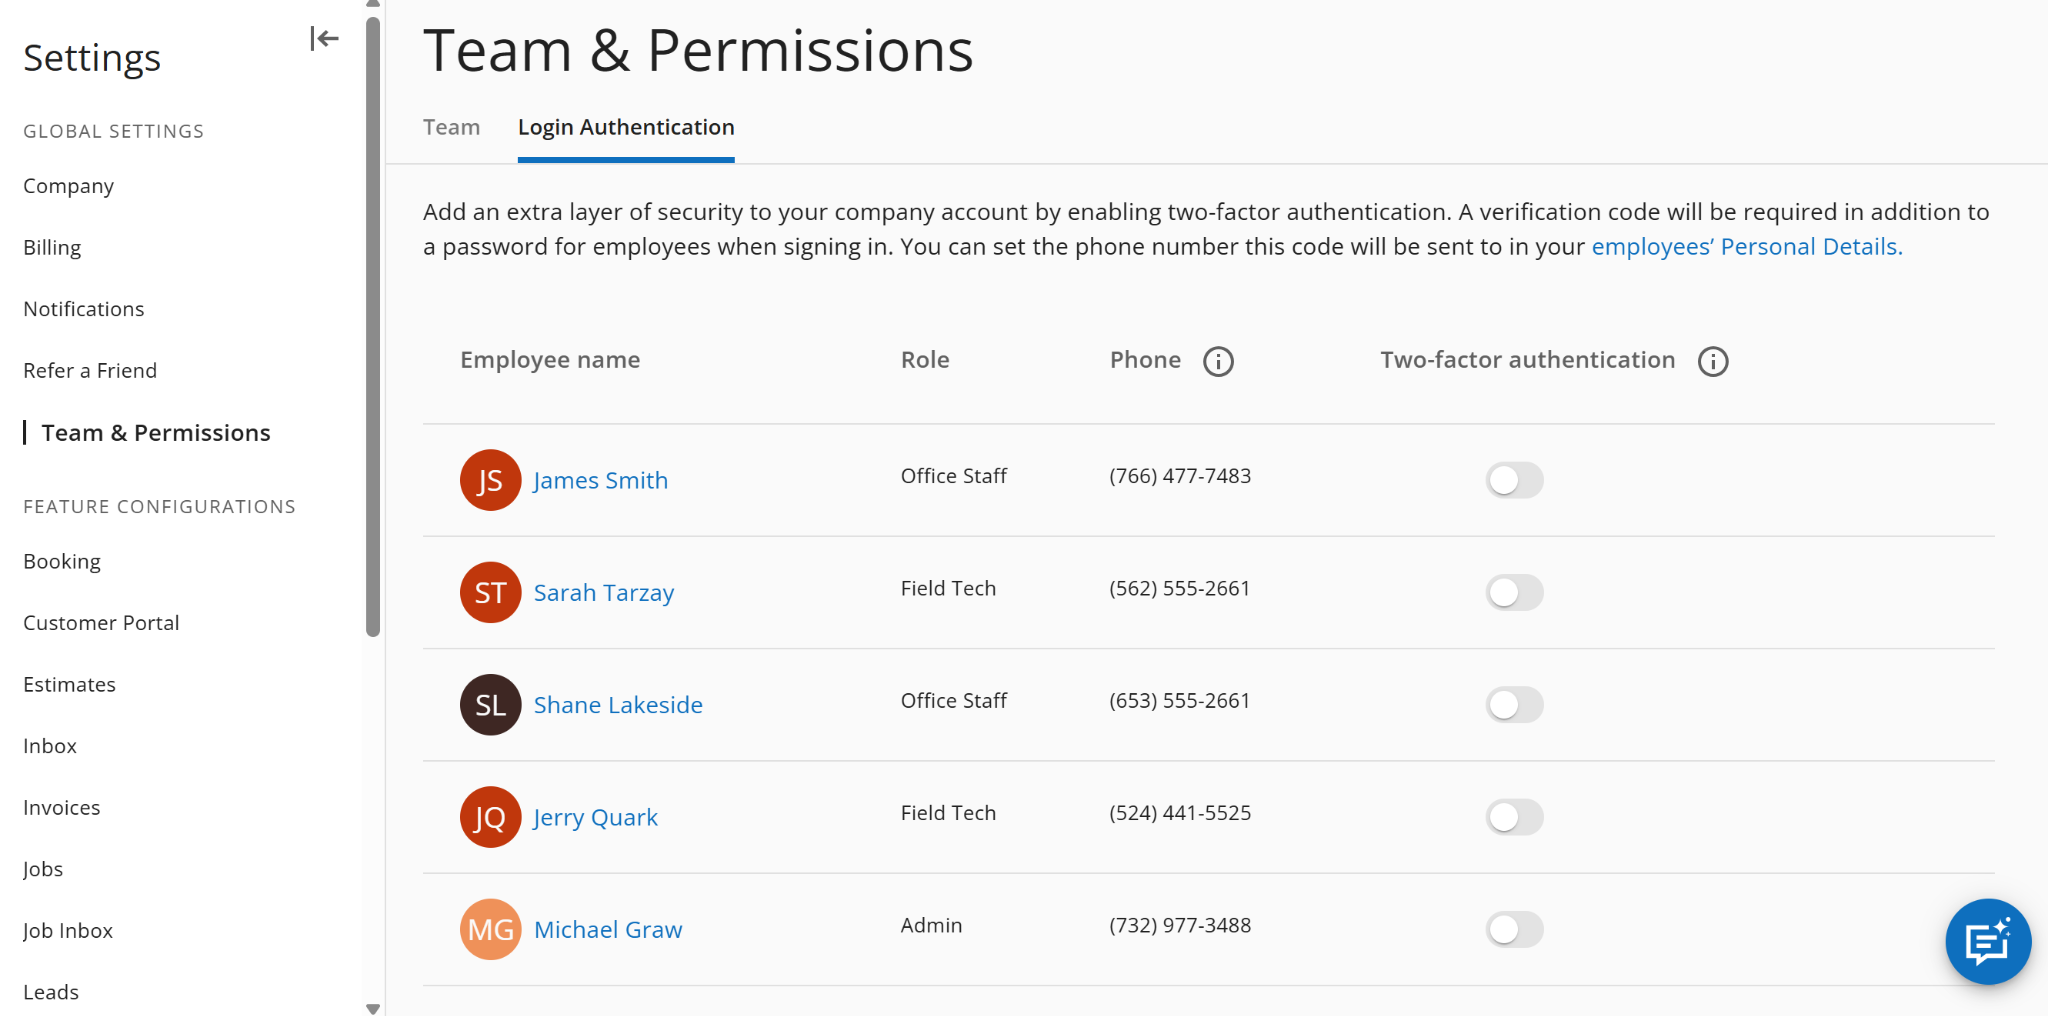Click Sarah Tarzay's ST avatar

click(x=490, y=592)
